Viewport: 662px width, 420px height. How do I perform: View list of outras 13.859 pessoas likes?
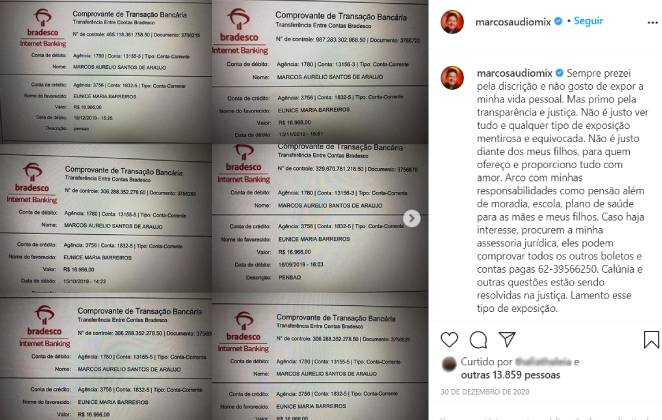point(510,375)
